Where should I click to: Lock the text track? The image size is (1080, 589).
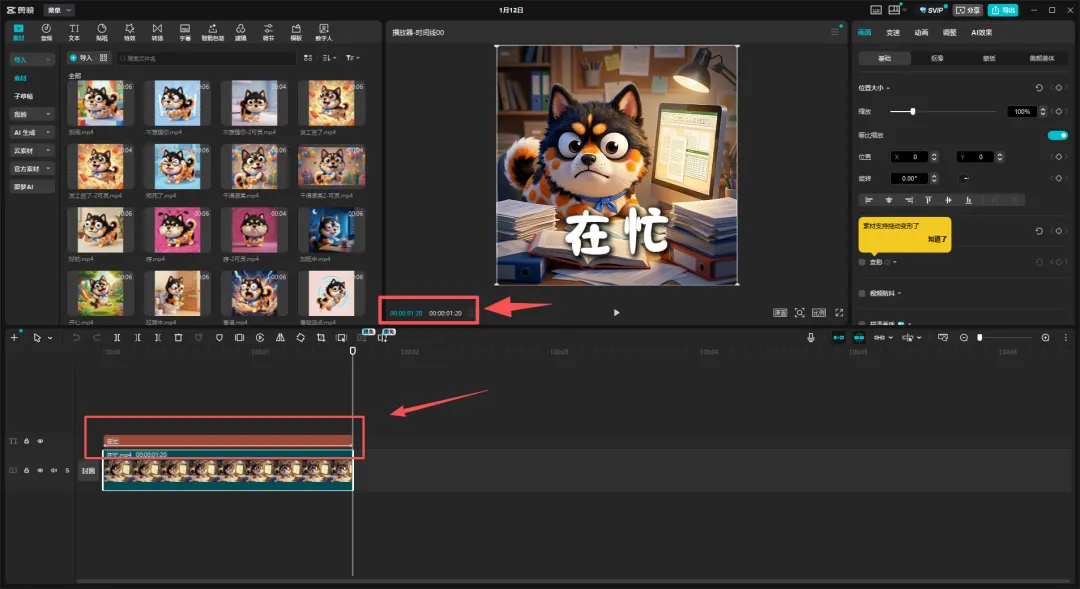[x=26, y=441]
